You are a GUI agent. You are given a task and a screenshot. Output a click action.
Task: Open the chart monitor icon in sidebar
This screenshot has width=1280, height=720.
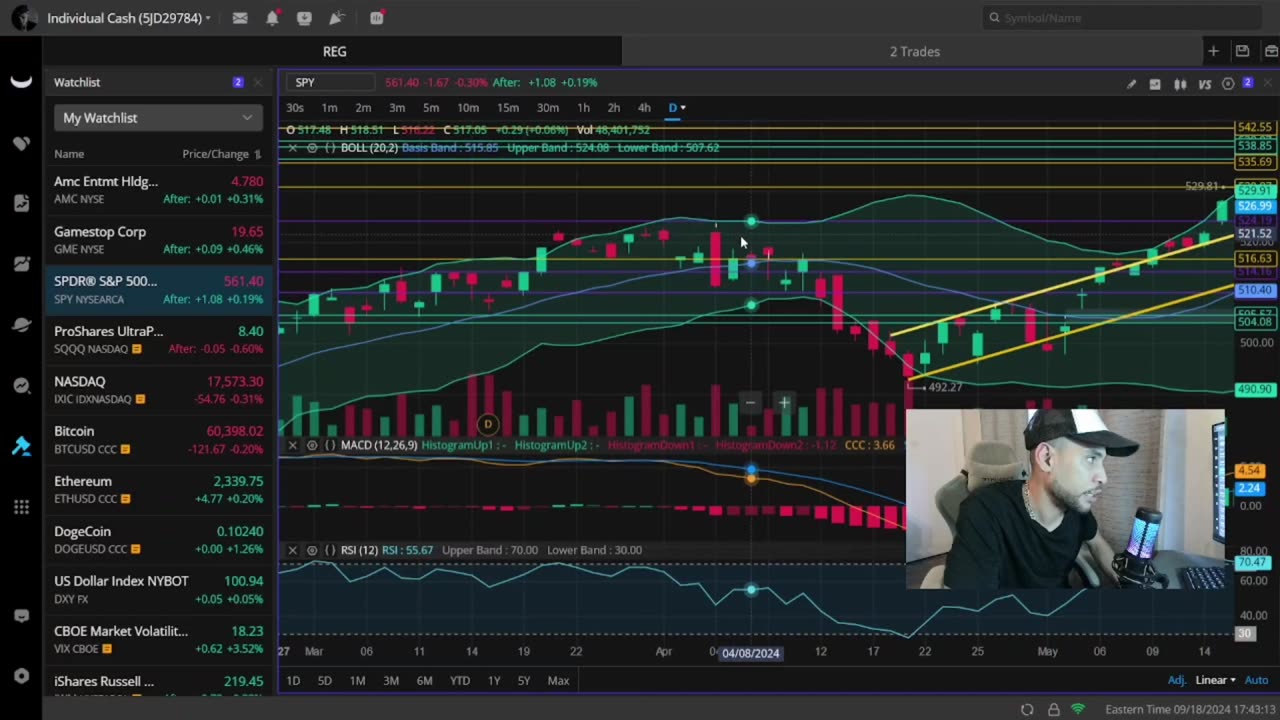pos(21,264)
